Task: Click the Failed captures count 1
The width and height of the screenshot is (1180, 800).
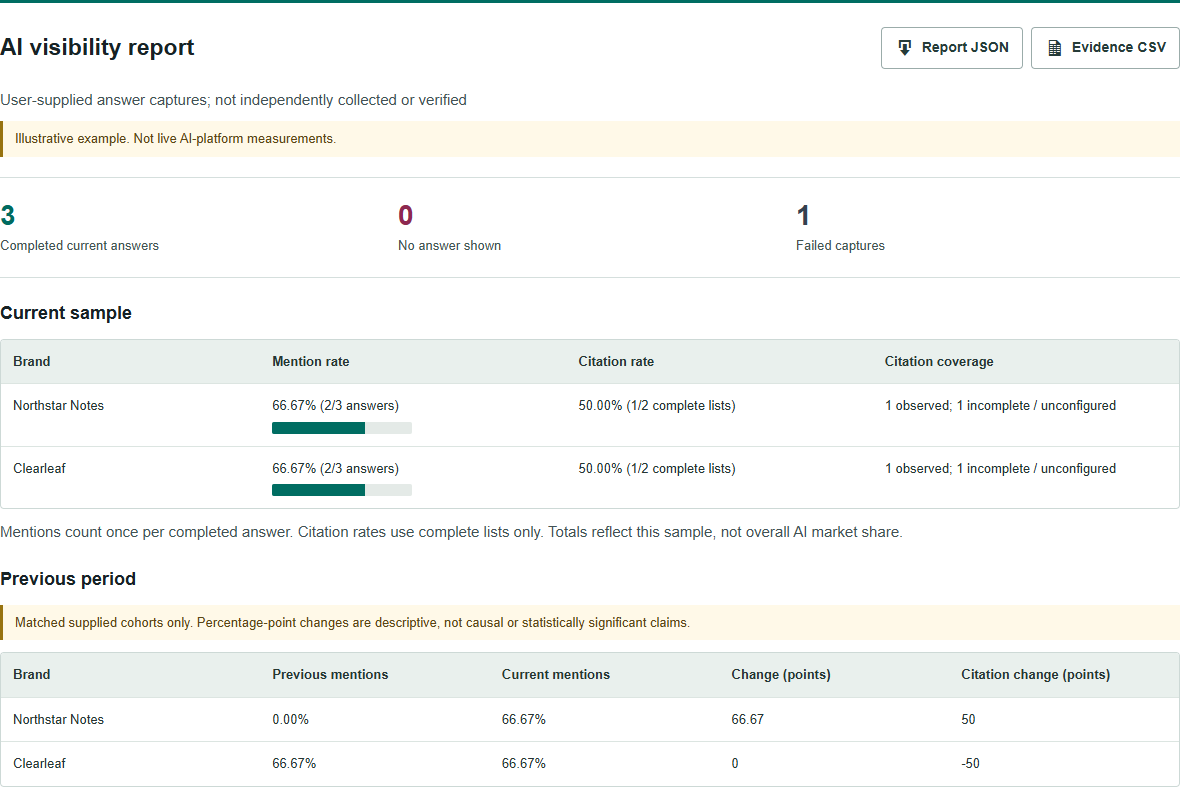Action: pyautogui.click(x=803, y=216)
